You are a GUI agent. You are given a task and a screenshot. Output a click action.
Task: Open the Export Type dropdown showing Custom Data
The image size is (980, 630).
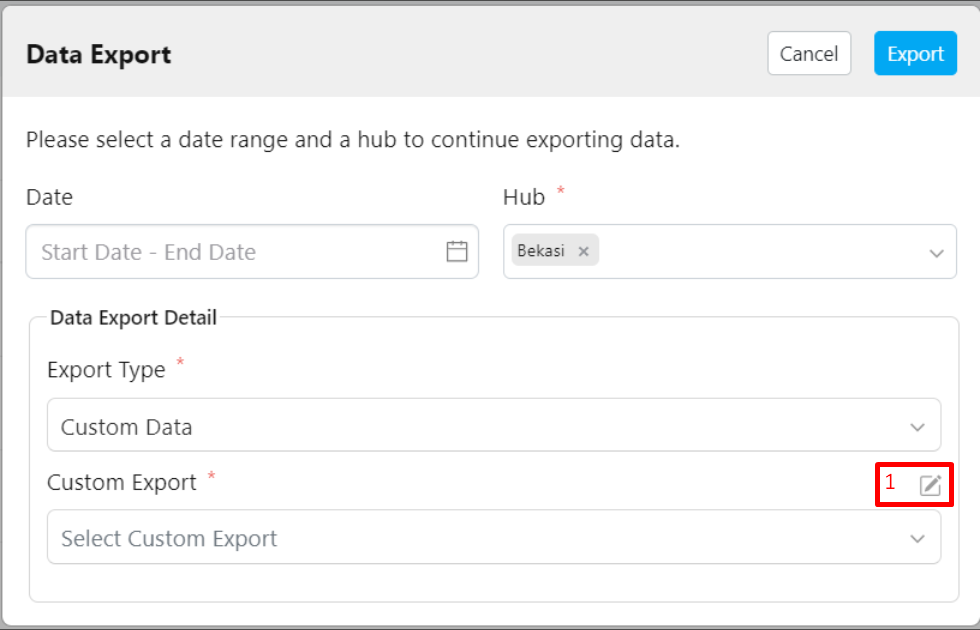(x=917, y=425)
